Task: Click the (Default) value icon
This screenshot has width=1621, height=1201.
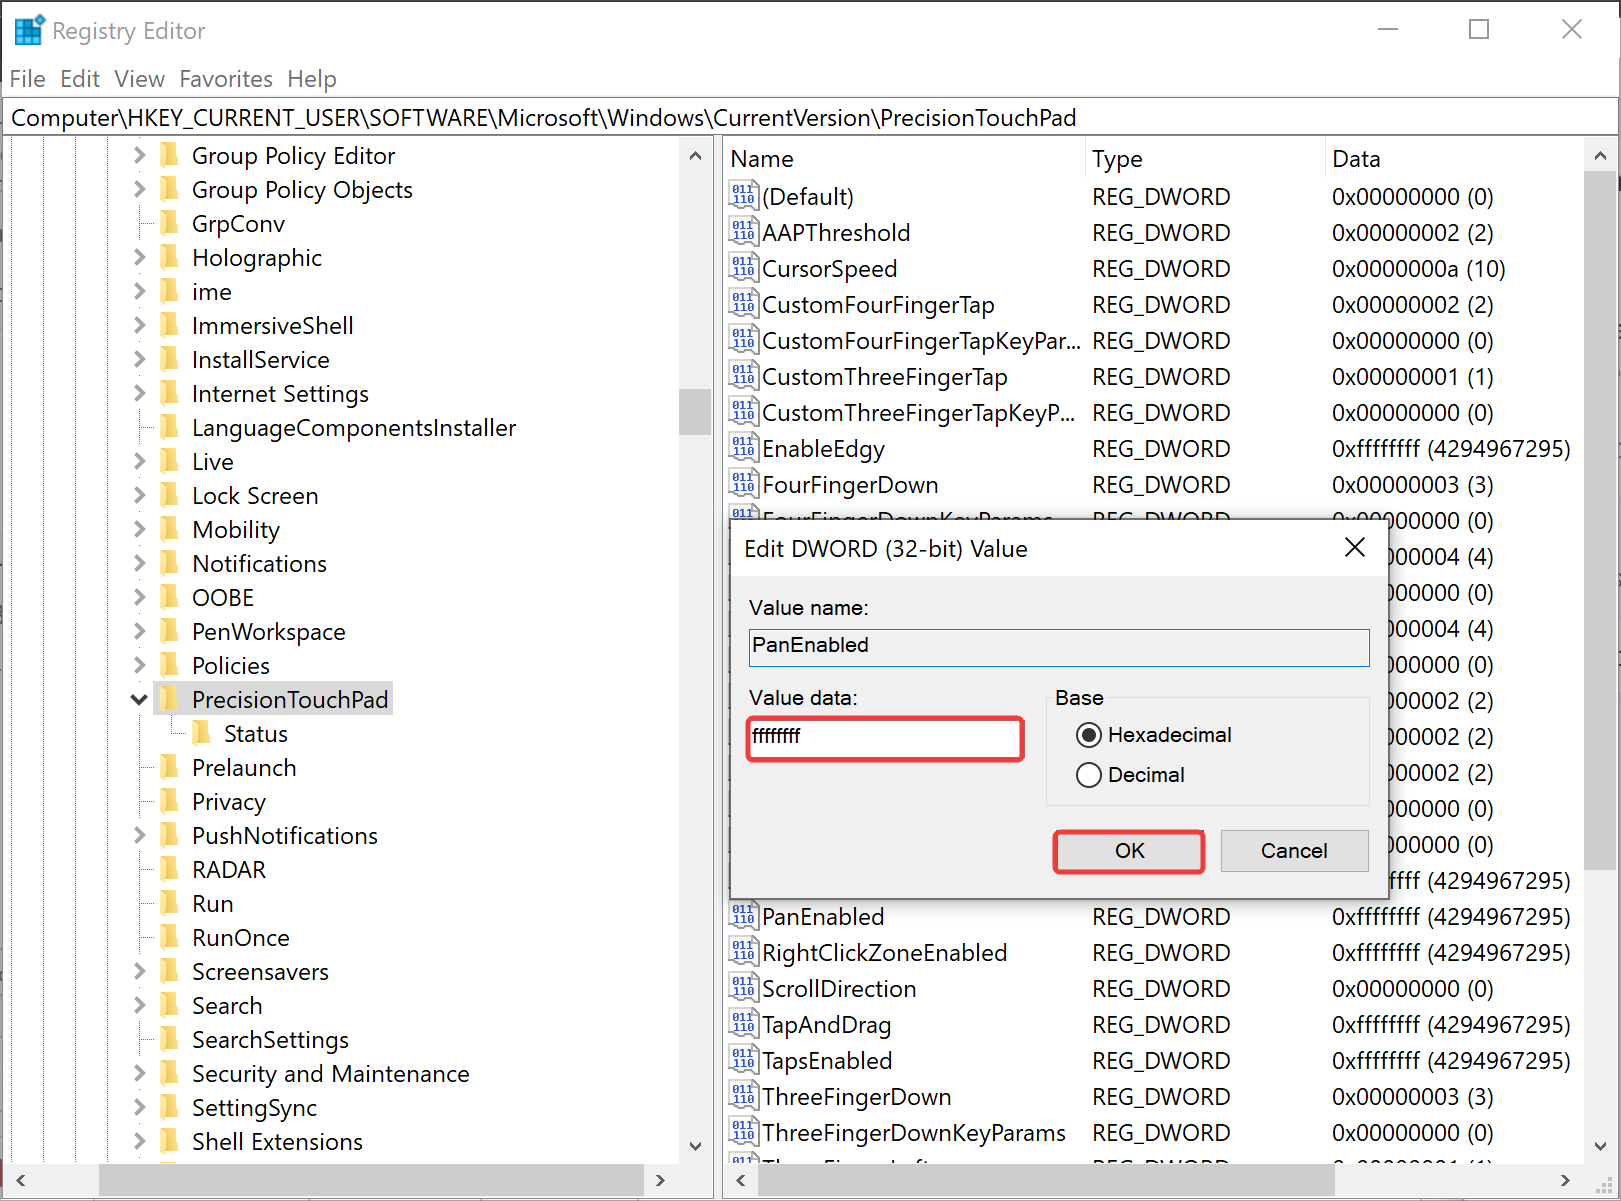Action: point(743,196)
